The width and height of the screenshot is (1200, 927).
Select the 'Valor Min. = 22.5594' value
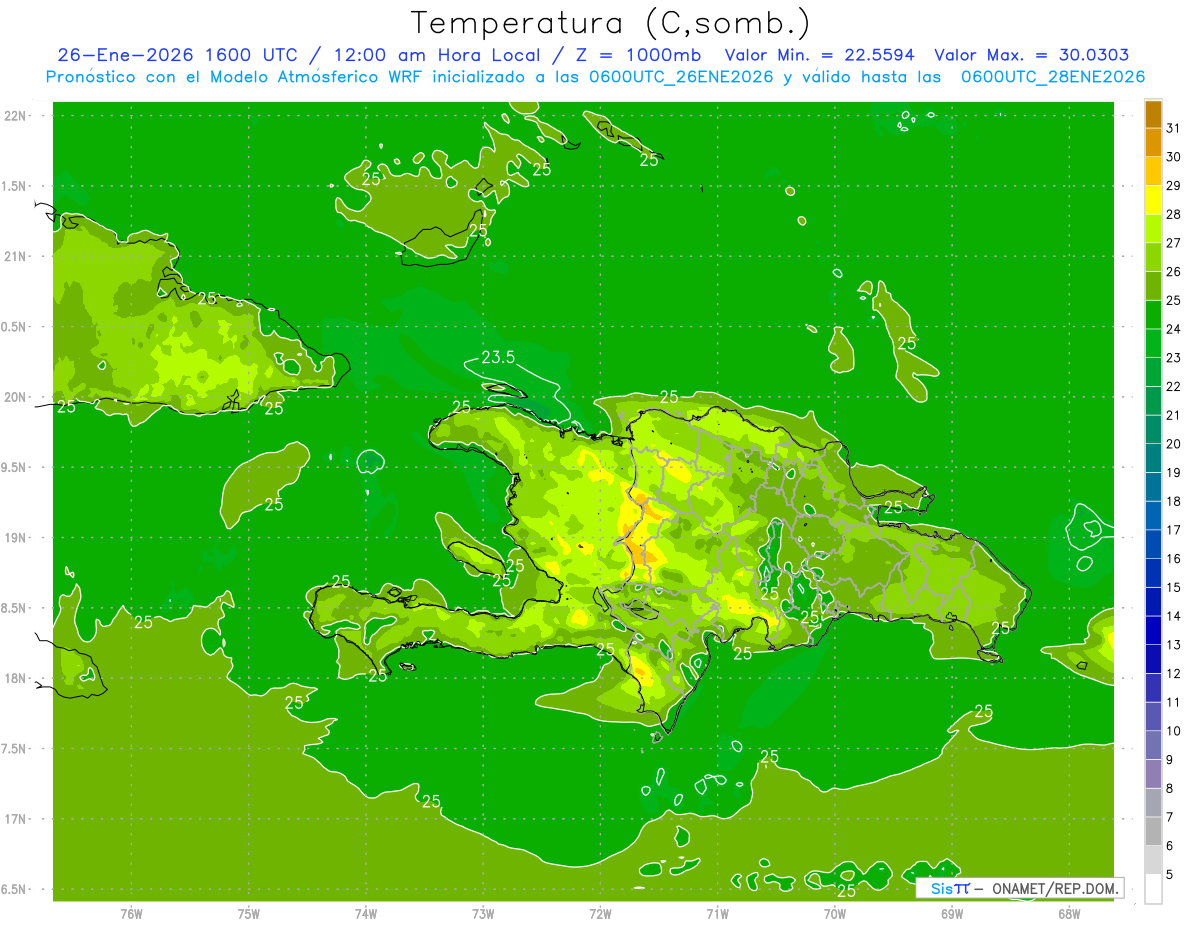(x=819, y=56)
